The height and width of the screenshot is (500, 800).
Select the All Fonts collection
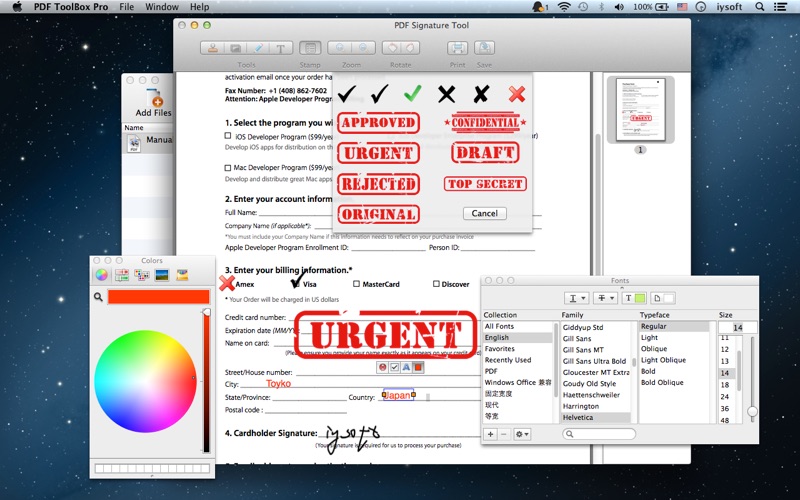(518, 327)
